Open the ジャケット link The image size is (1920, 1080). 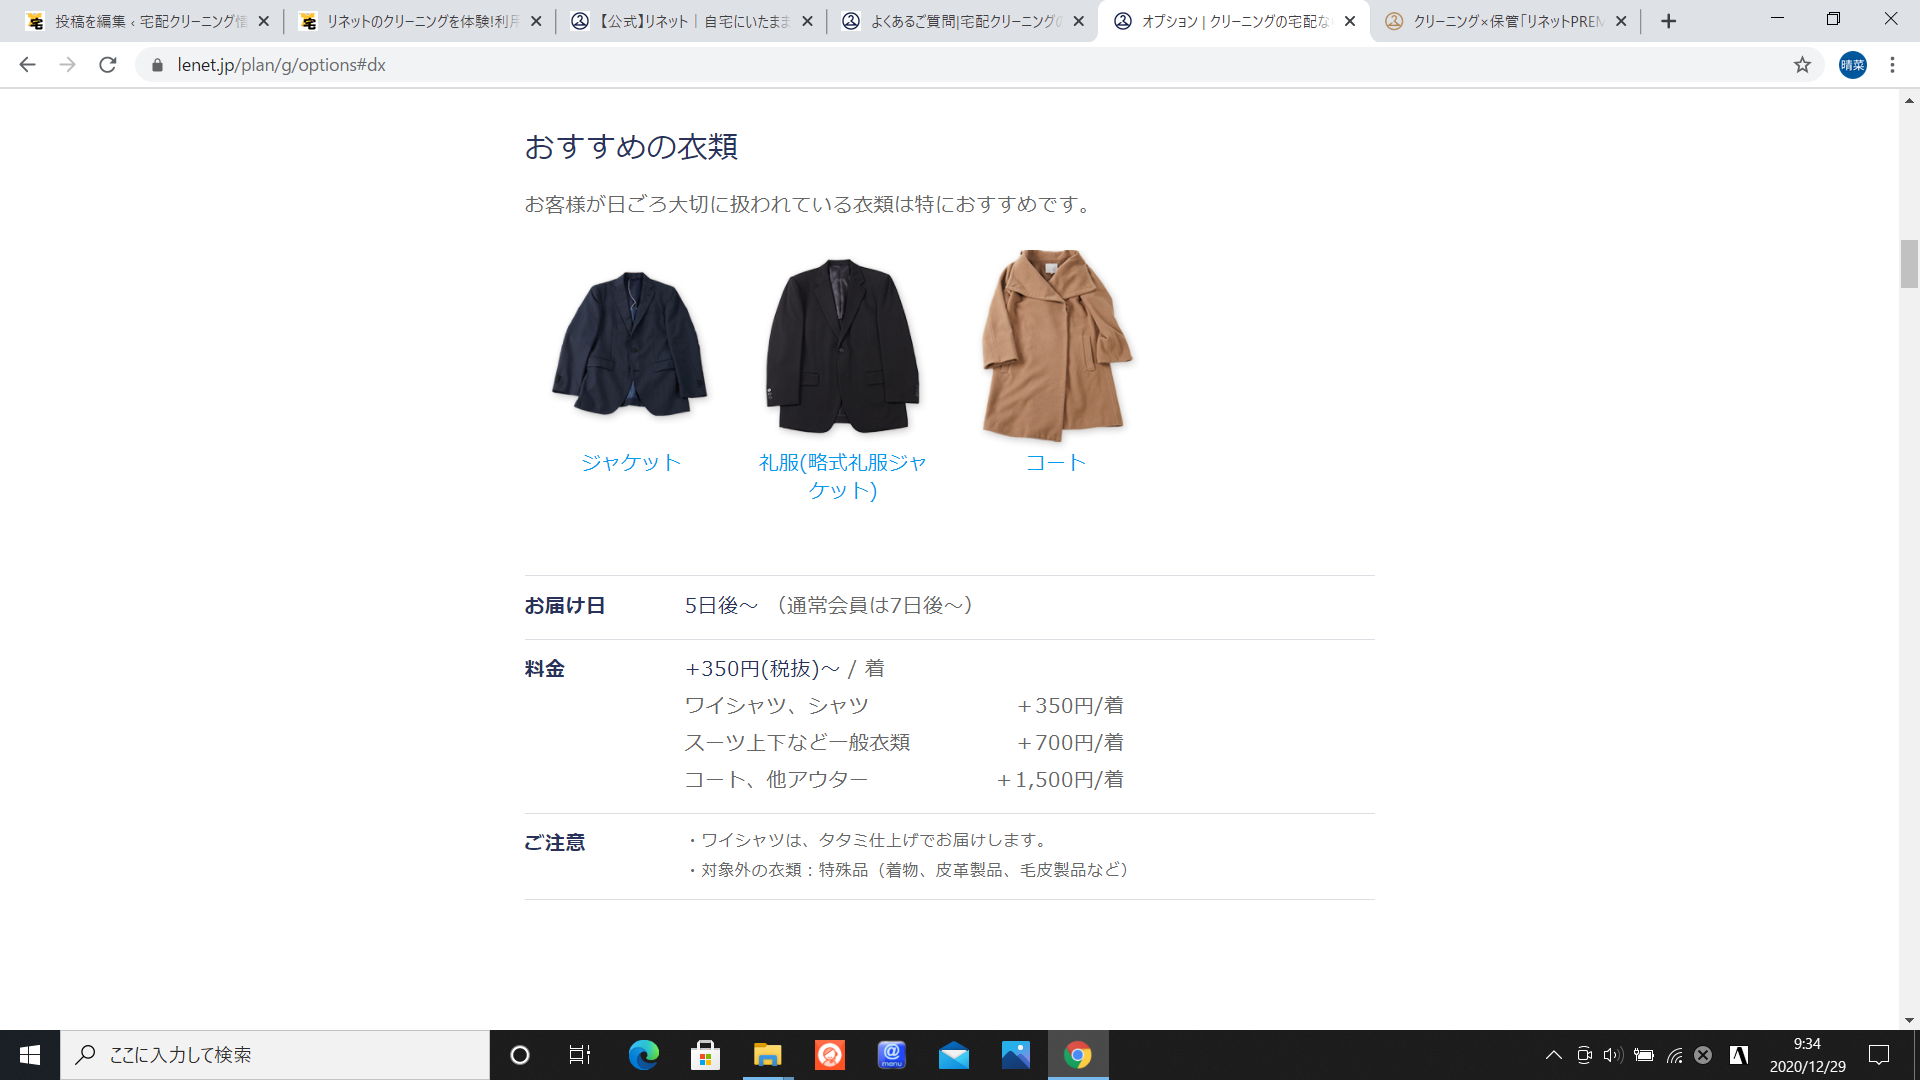point(631,463)
